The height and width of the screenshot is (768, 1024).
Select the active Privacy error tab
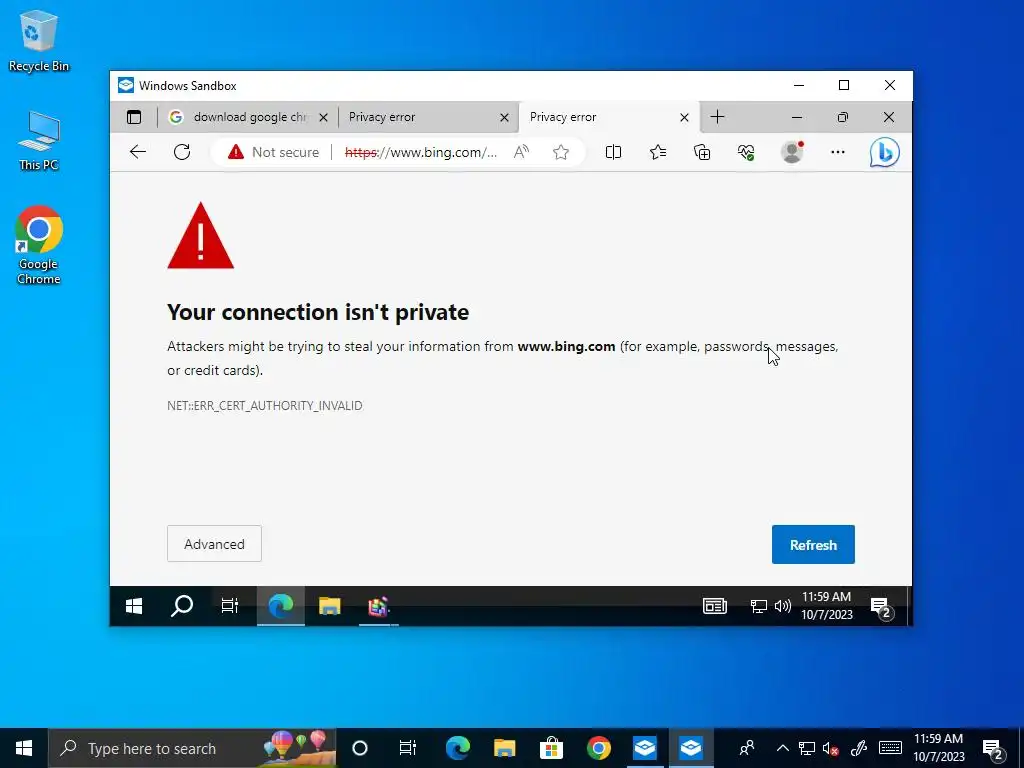pyautogui.click(x=609, y=117)
